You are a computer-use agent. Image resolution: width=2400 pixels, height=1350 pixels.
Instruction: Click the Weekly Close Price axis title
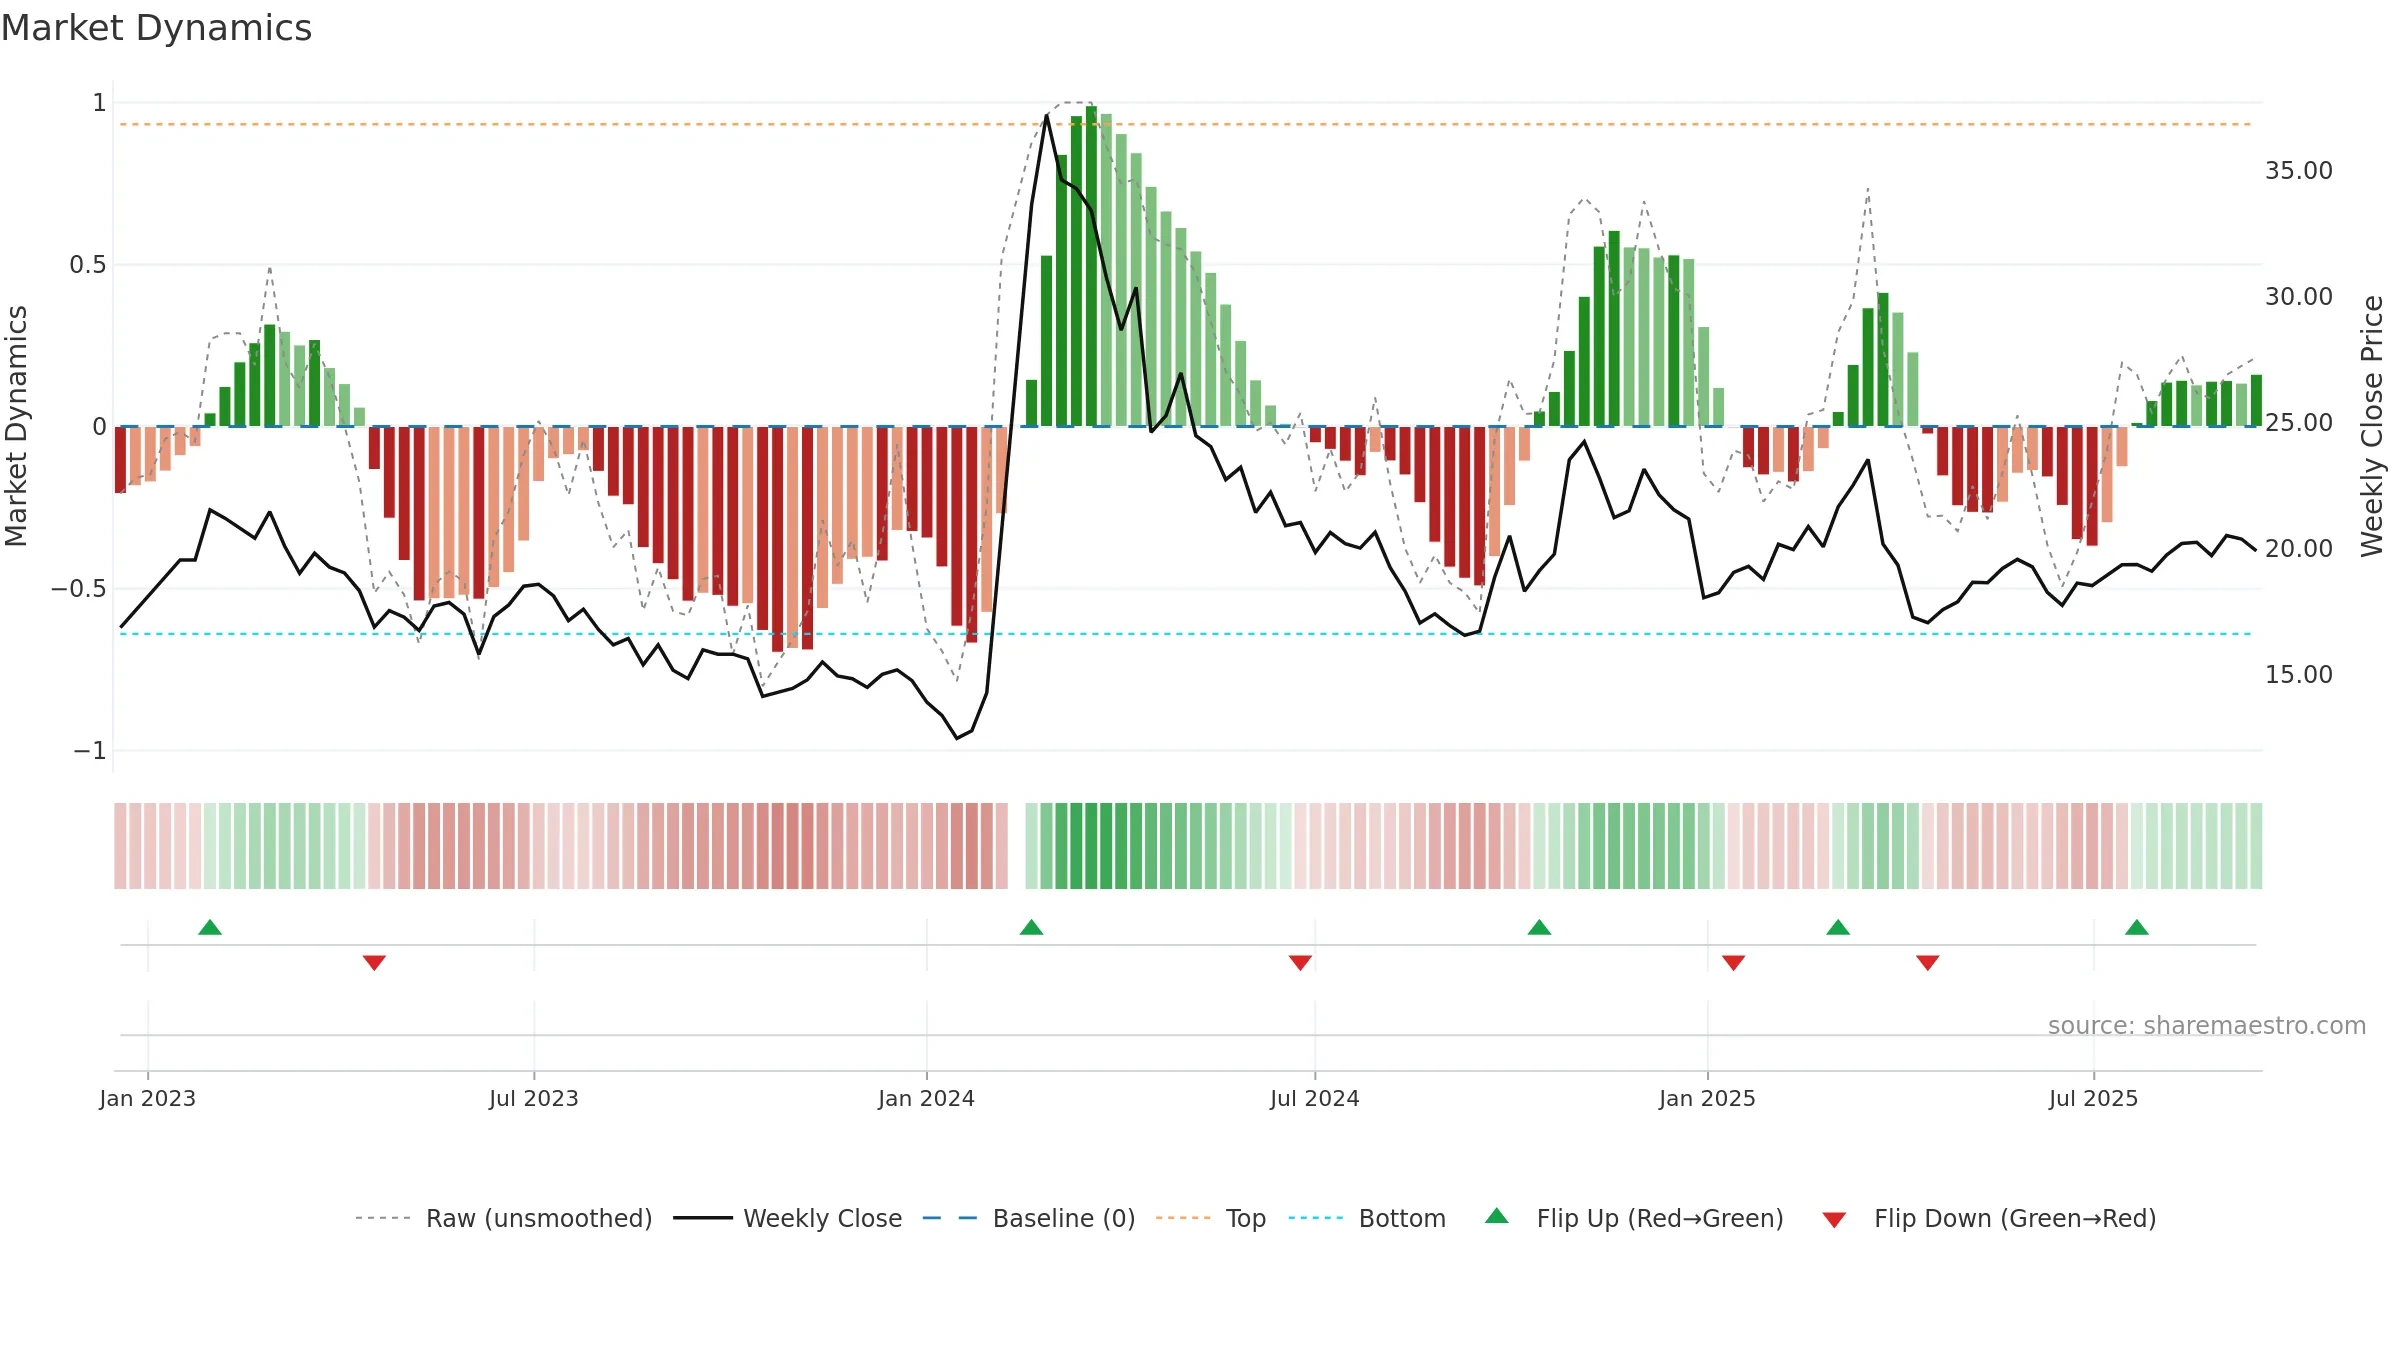point(2372,426)
